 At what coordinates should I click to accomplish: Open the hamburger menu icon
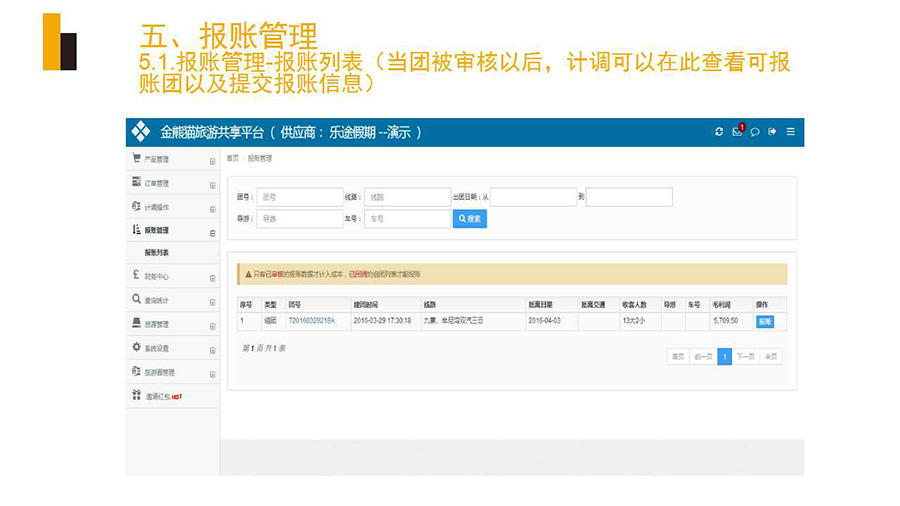click(790, 131)
